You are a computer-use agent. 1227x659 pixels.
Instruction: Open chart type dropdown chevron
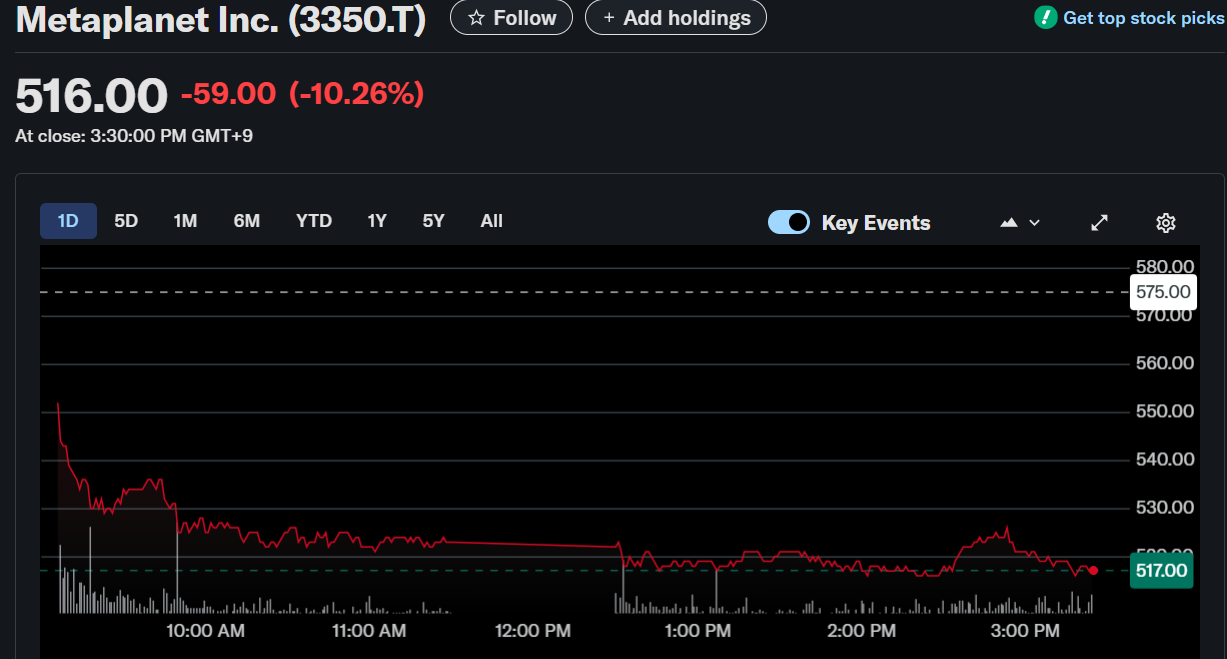point(1035,223)
